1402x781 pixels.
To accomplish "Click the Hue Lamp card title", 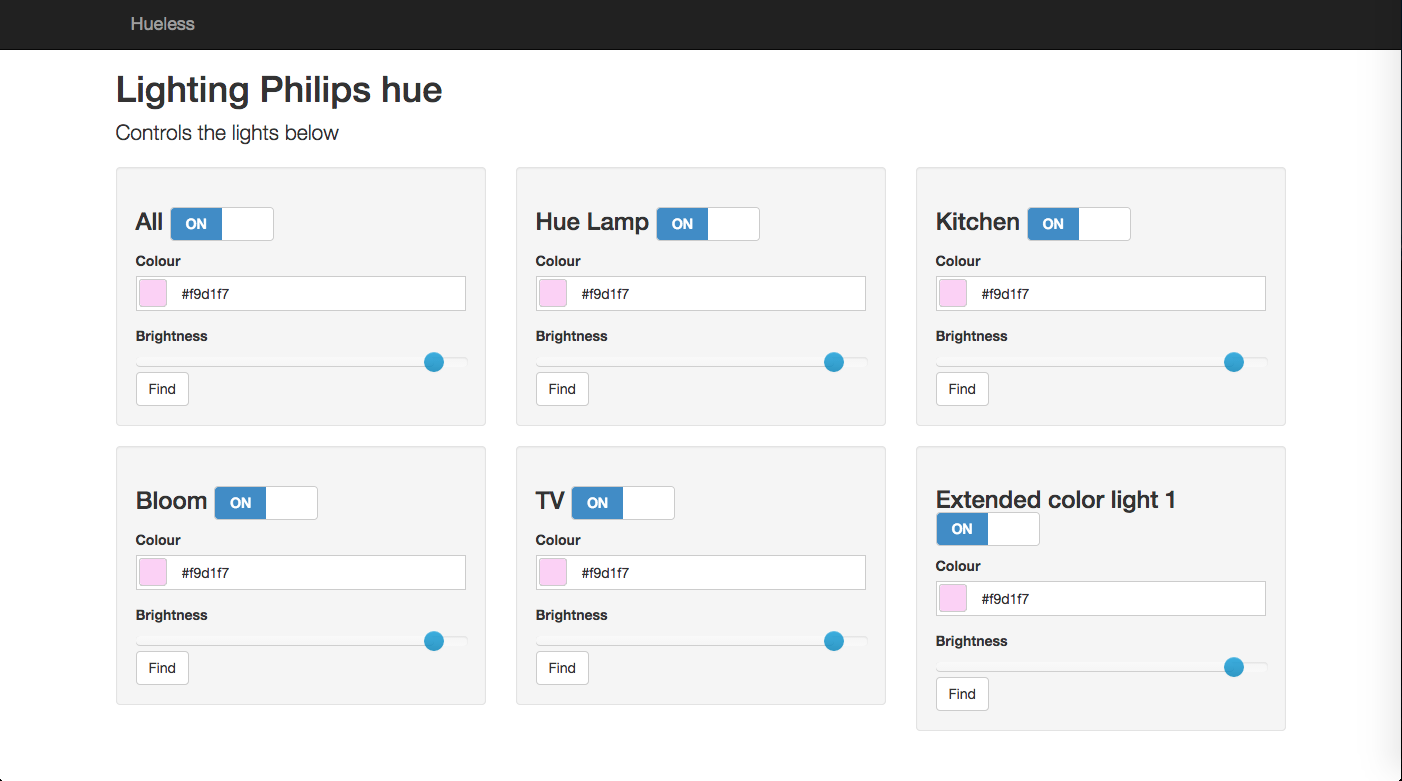I will (x=592, y=222).
